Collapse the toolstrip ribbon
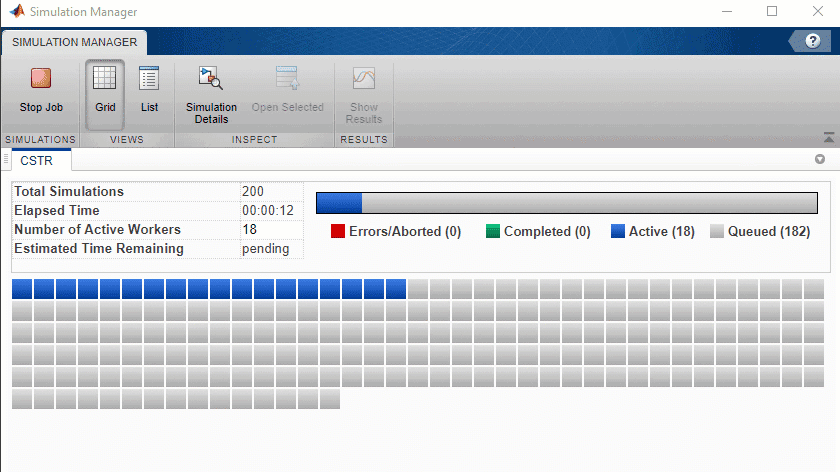This screenshot has width=840, height=472. coord(828,138)
